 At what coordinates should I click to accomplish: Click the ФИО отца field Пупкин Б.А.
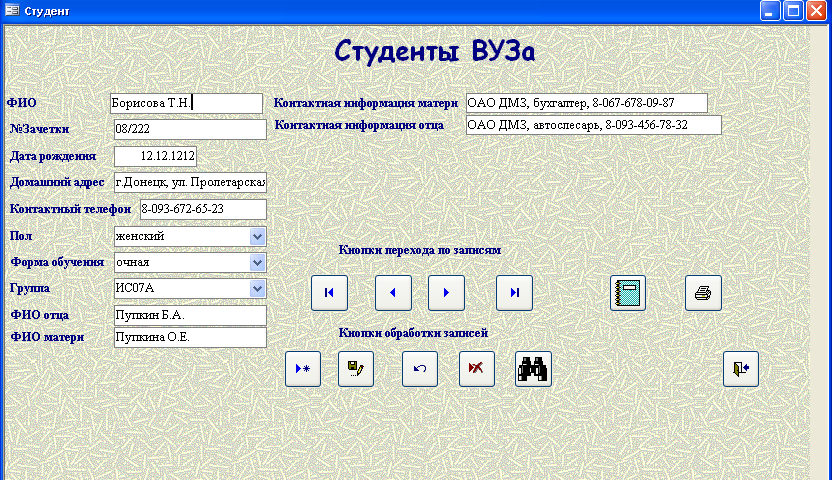(x=190, y=316)
